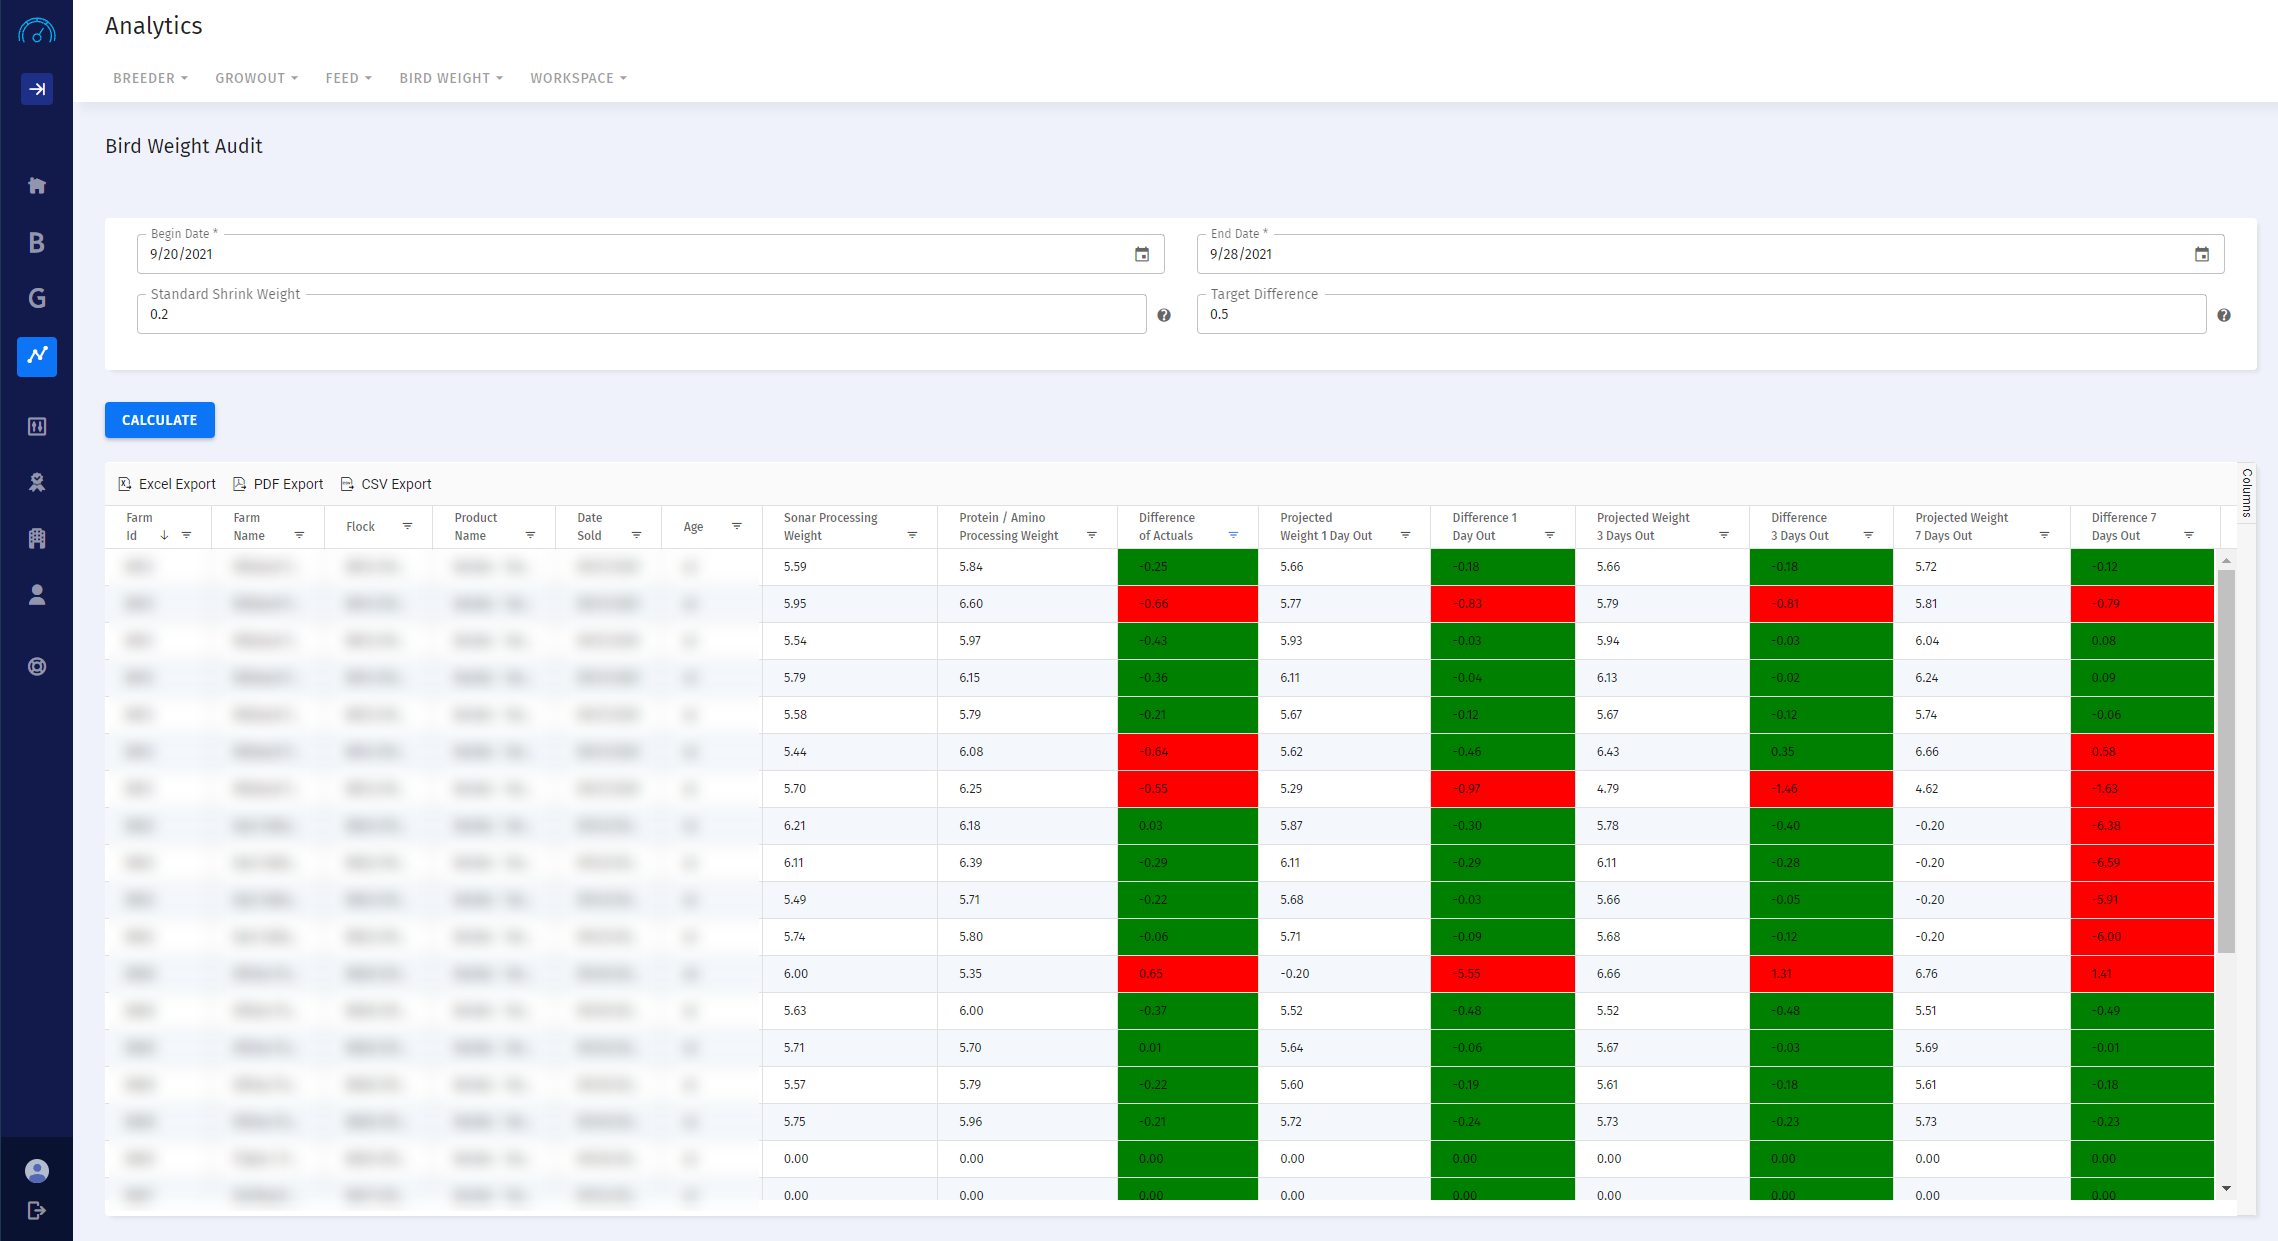Open the Columns side panel tab
The height and width of the screenshot is (1241, 2278).
pyautogui.click(x=2246, y=492)
